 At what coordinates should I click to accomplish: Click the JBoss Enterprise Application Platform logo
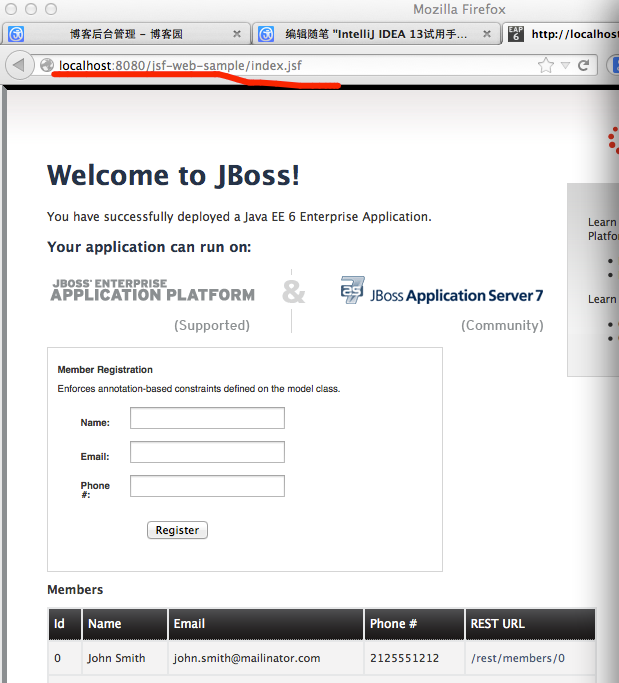tap(152, 291)
